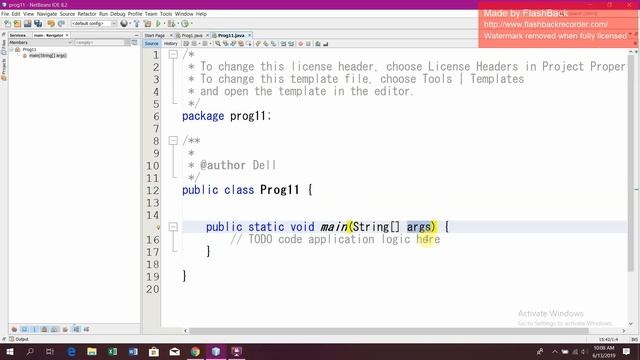Click the first Navigator filter button, Show Inherited Members

tap(14, 329)
